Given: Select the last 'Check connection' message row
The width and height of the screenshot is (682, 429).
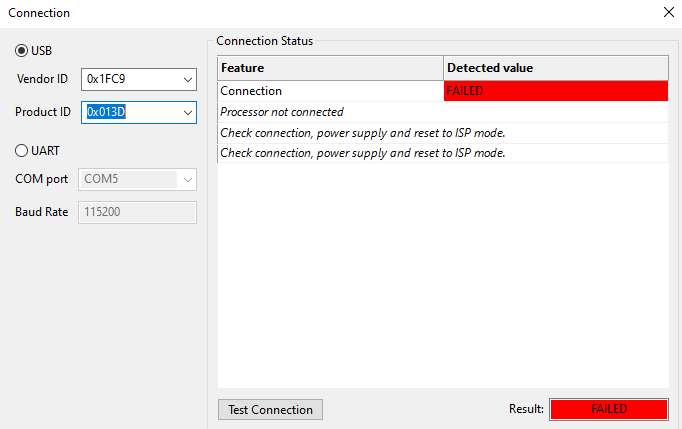Looking at the screenshot, I should click(x=362, y=153).
